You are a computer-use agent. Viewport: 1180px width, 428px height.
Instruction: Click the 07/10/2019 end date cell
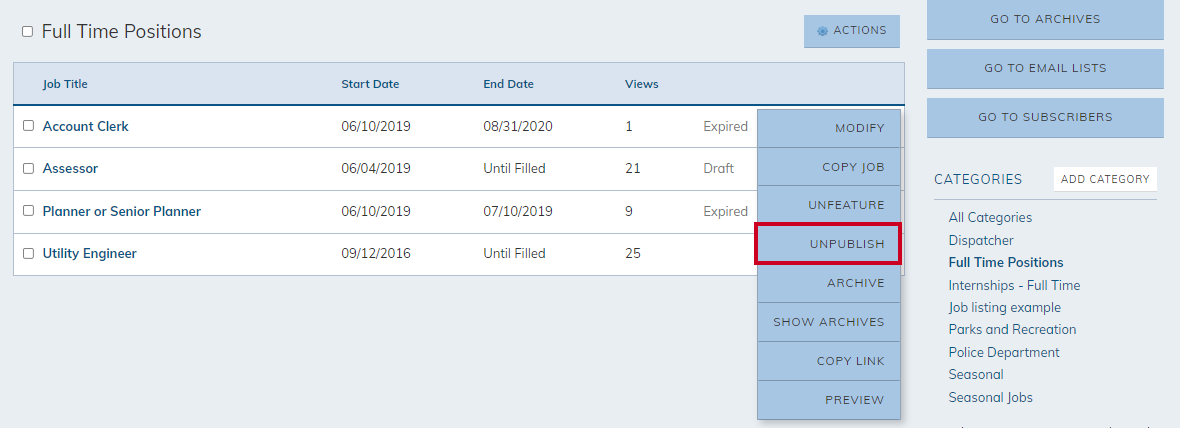518,211
